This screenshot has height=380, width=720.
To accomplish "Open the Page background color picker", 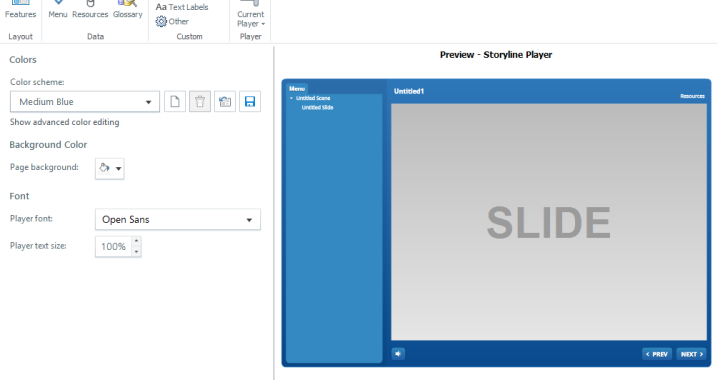I will (110, 168).
